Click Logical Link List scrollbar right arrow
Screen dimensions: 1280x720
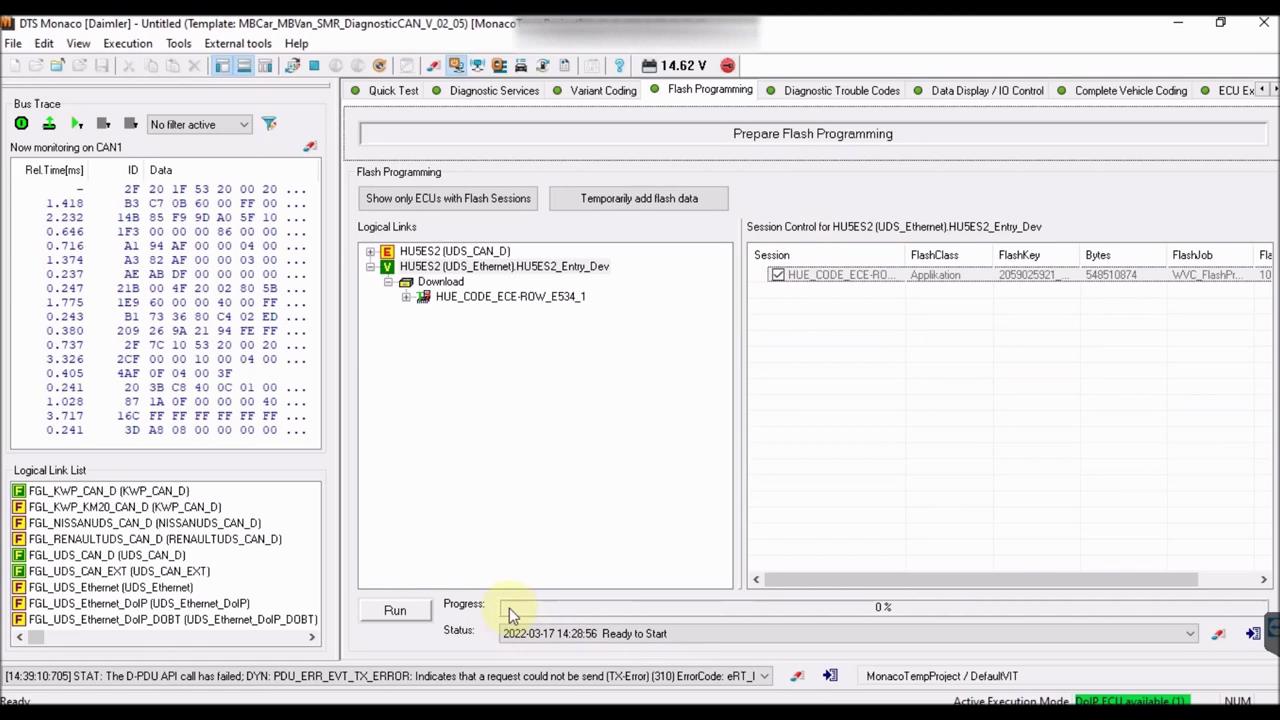pos(311,637)
